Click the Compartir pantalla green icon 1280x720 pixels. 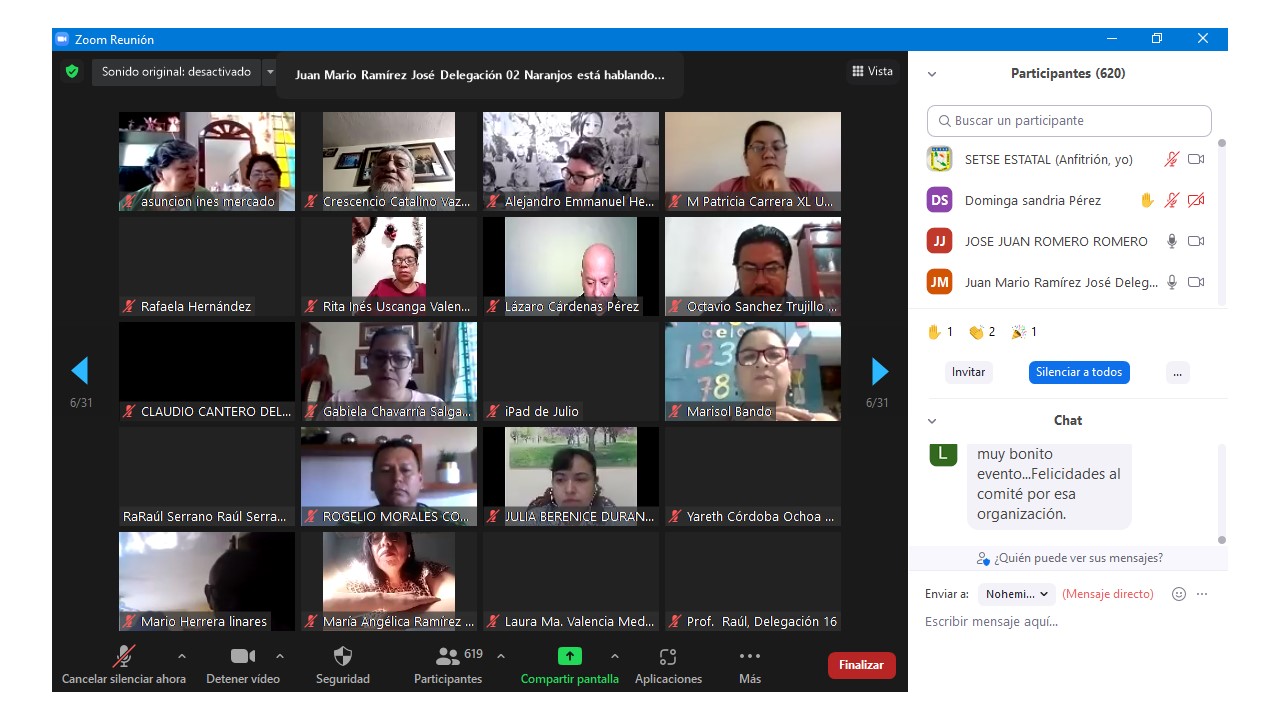569,657
